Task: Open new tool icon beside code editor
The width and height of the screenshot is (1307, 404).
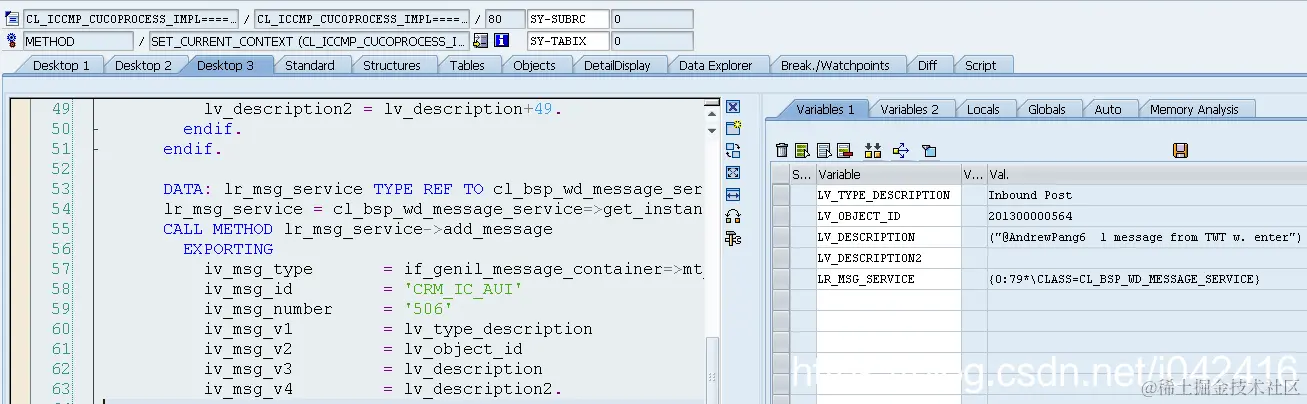Action: (x=733, y=129)
